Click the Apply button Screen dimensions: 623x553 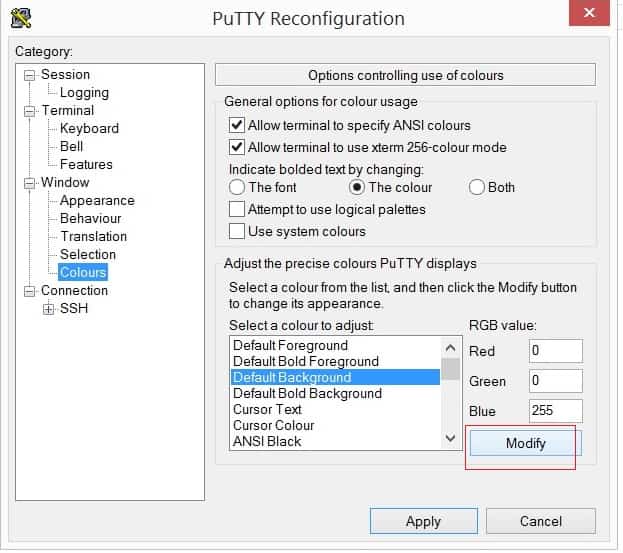[x=424, y=521]
